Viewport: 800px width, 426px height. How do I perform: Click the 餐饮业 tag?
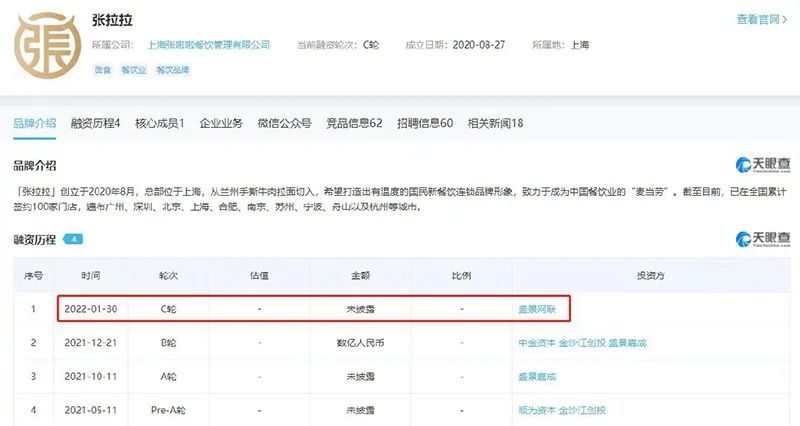point(134,70)
